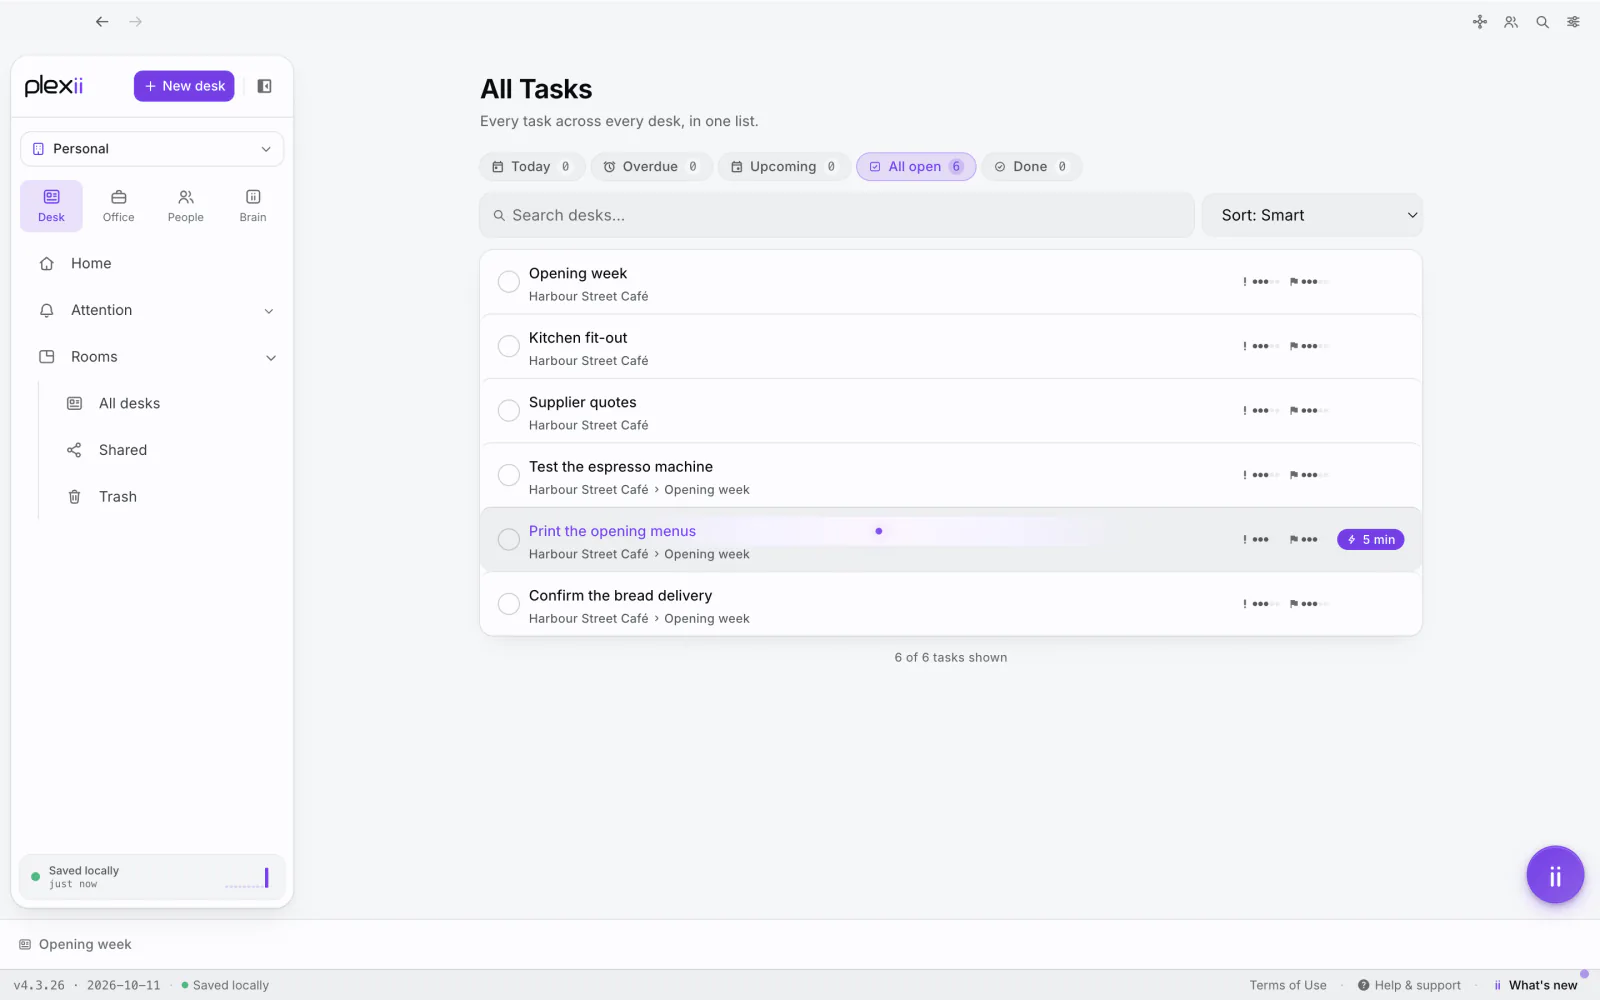This screenshot has width=1600, height=1000.
Task: Open the Trash room
Action: click(x=168, y=497)
